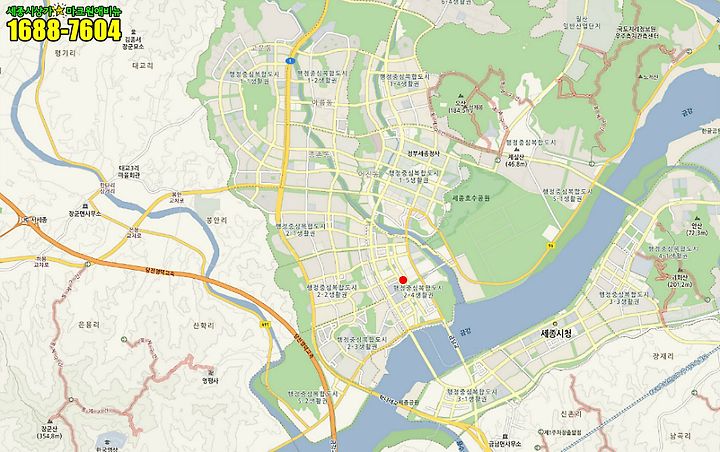Select the 세종시청 city hall marker icon
Image resolution: width=720 pixels, height=452 pixels.
[554, 324]
